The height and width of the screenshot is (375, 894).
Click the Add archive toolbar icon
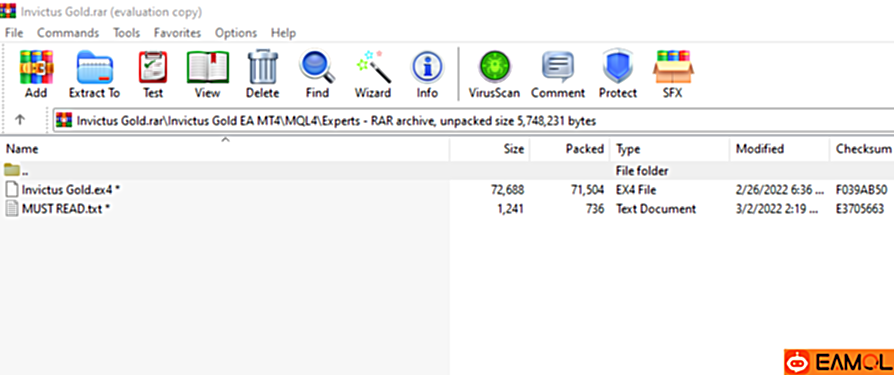coord(36,67)
